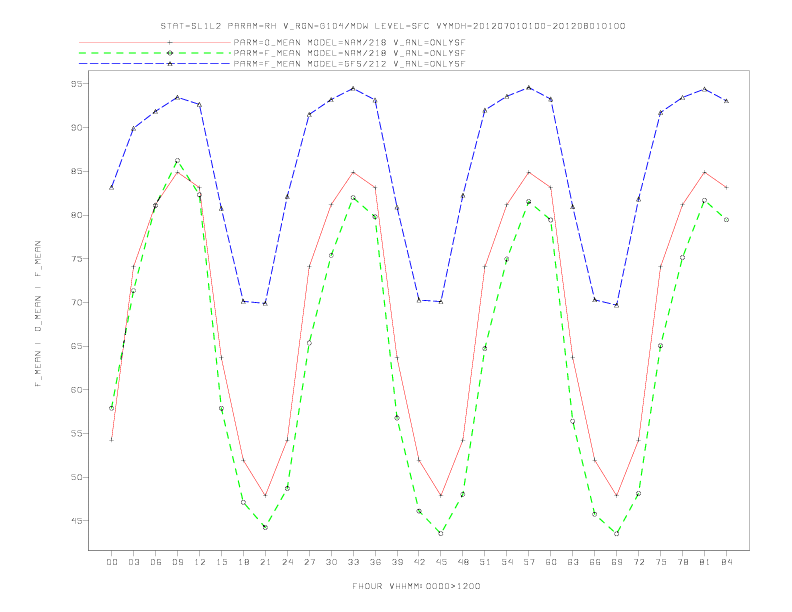The image size is (792, 612).
Task: Click y-axis tick label 90
Action: pyautogui.click(x=77, y=128)
